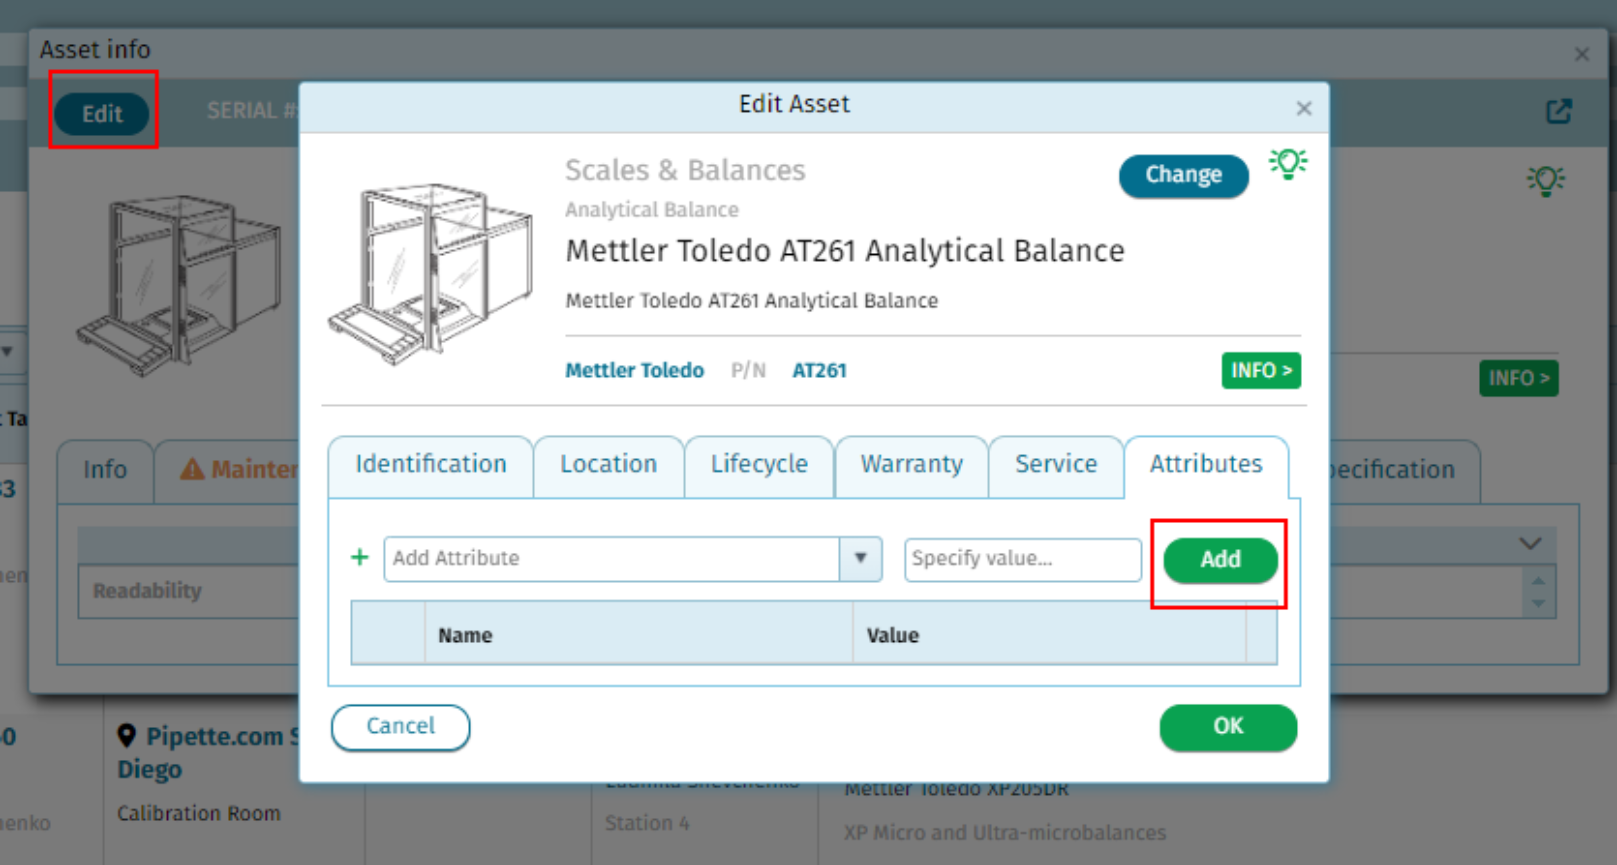The width and height of the screenshot is (1617, 865).
Task: Click the scroll up arrow in Asset info list
Action: coord(1538,581)
